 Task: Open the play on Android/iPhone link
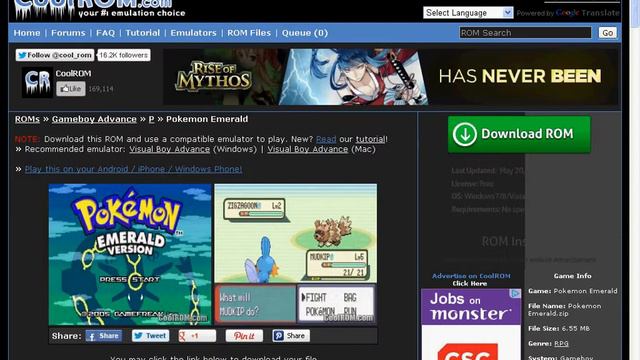pos(133,169)
